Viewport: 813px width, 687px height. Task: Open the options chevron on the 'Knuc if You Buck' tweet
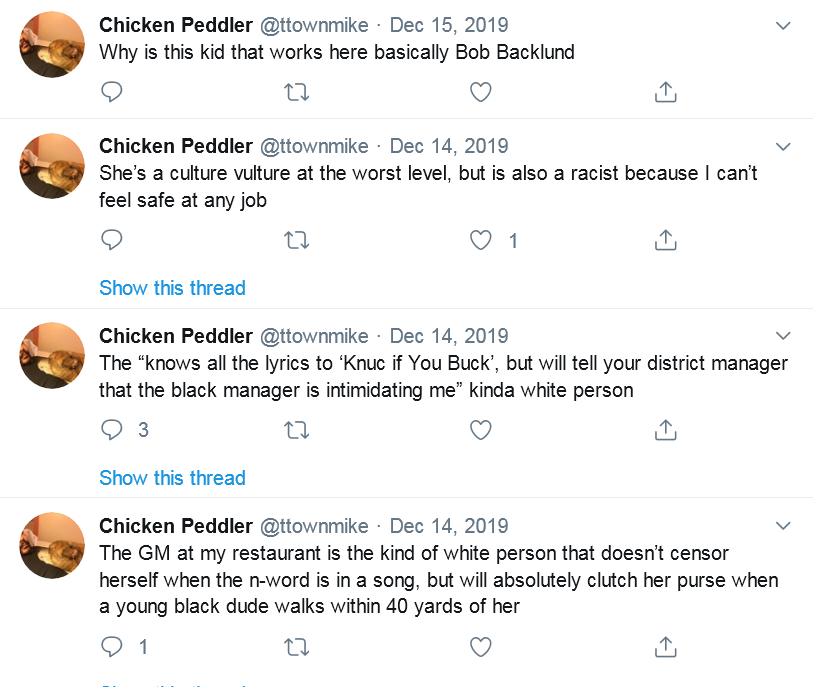[x=783, y=336]
